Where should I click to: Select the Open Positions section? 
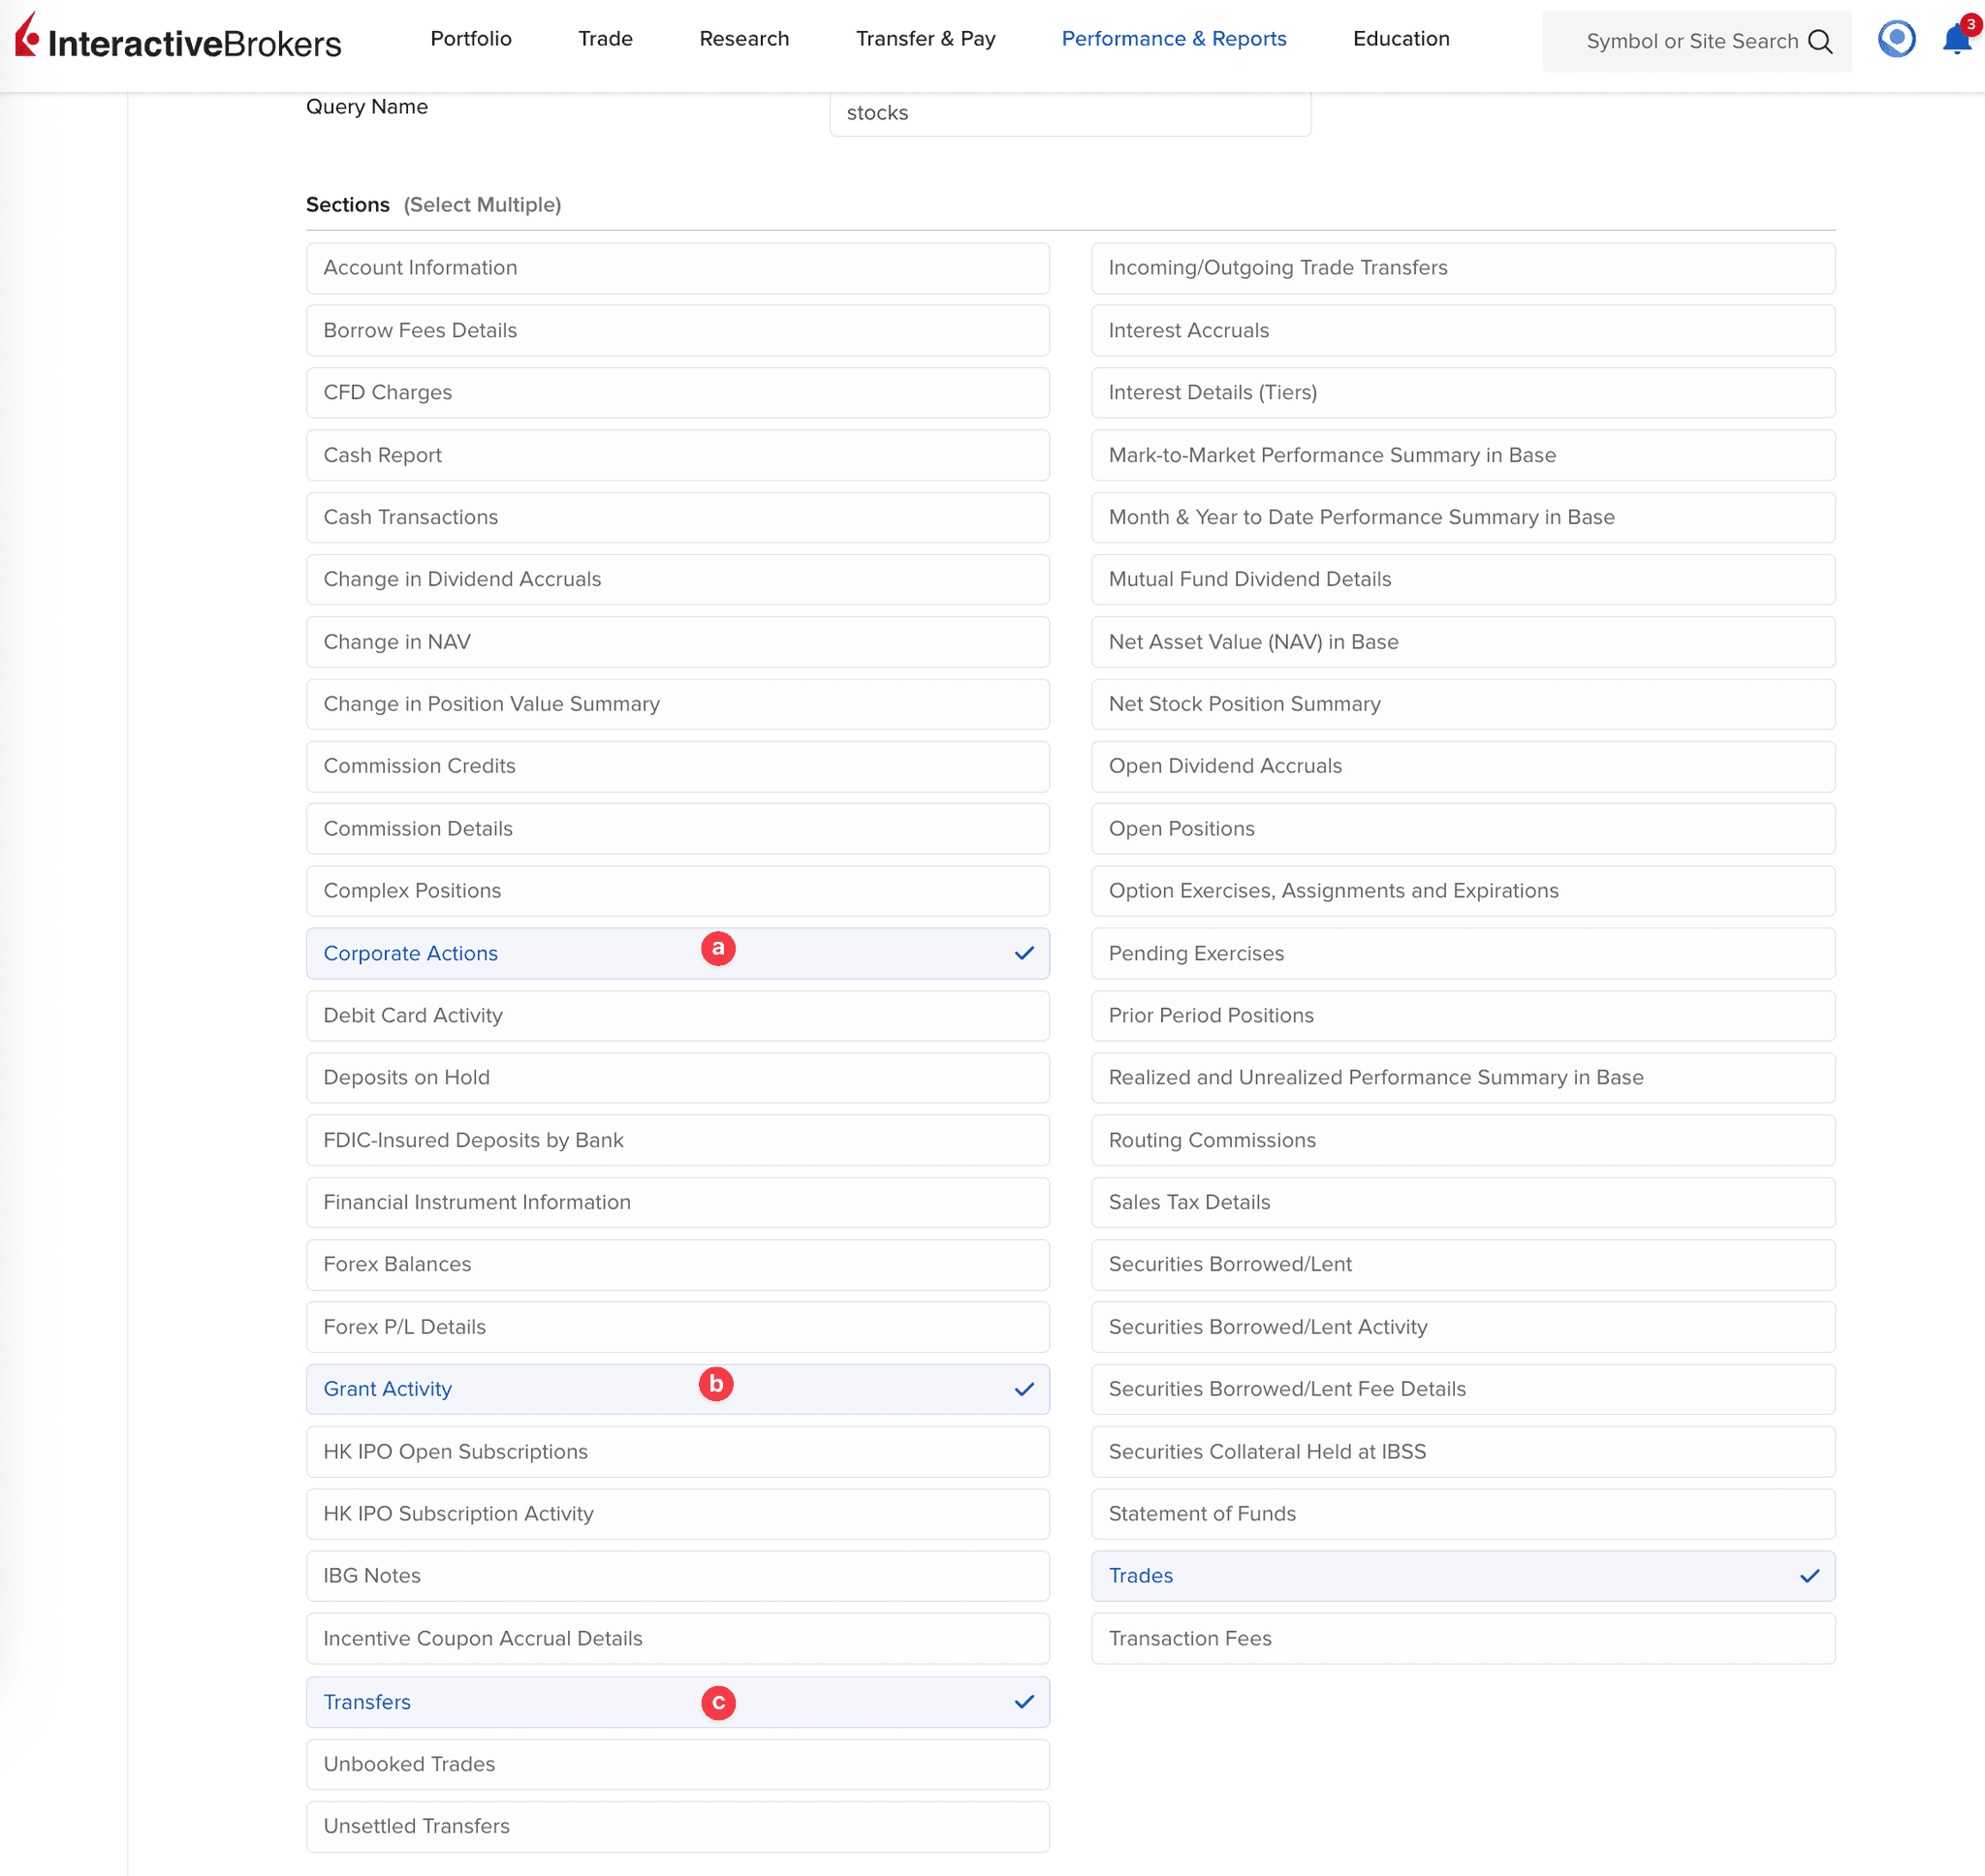1462,828
